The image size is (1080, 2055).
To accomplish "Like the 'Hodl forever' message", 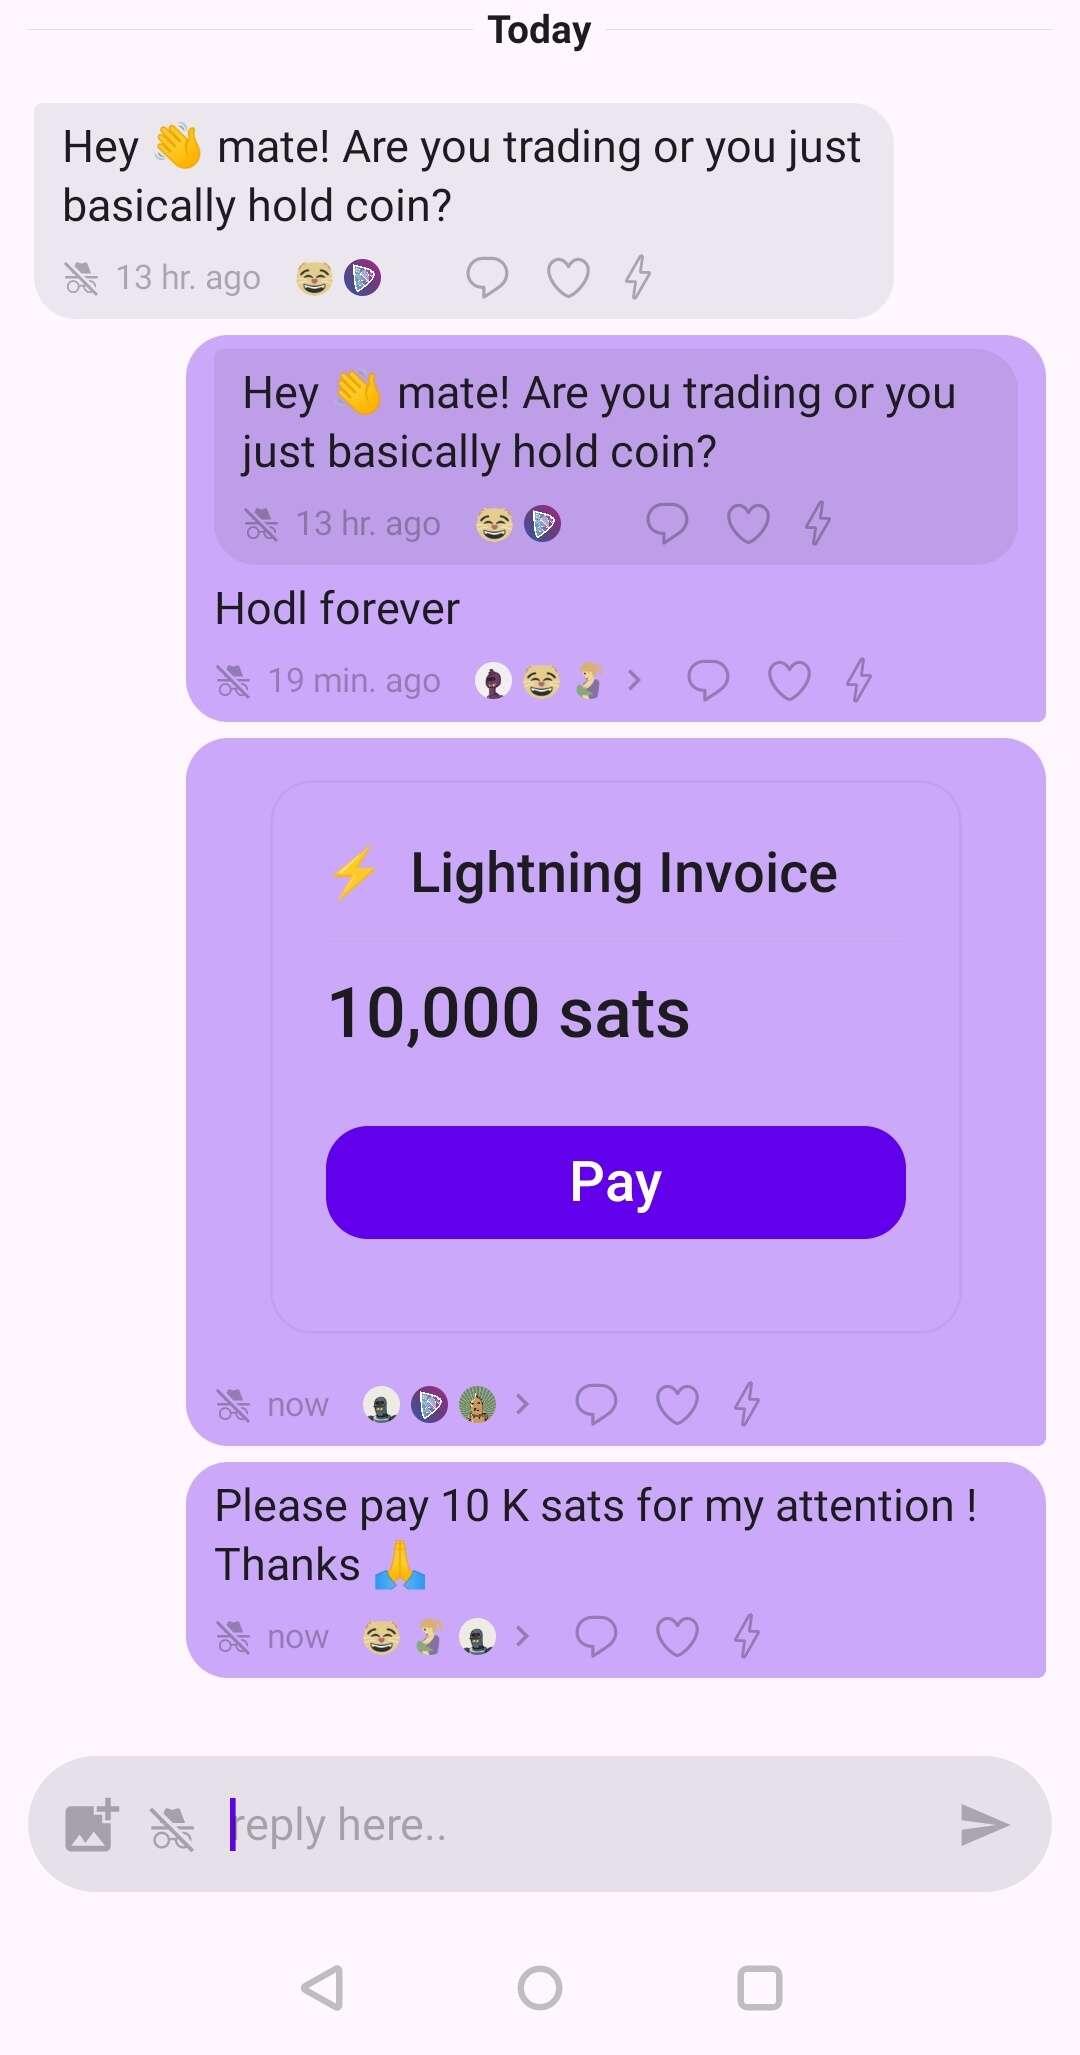I will (789, 681).
